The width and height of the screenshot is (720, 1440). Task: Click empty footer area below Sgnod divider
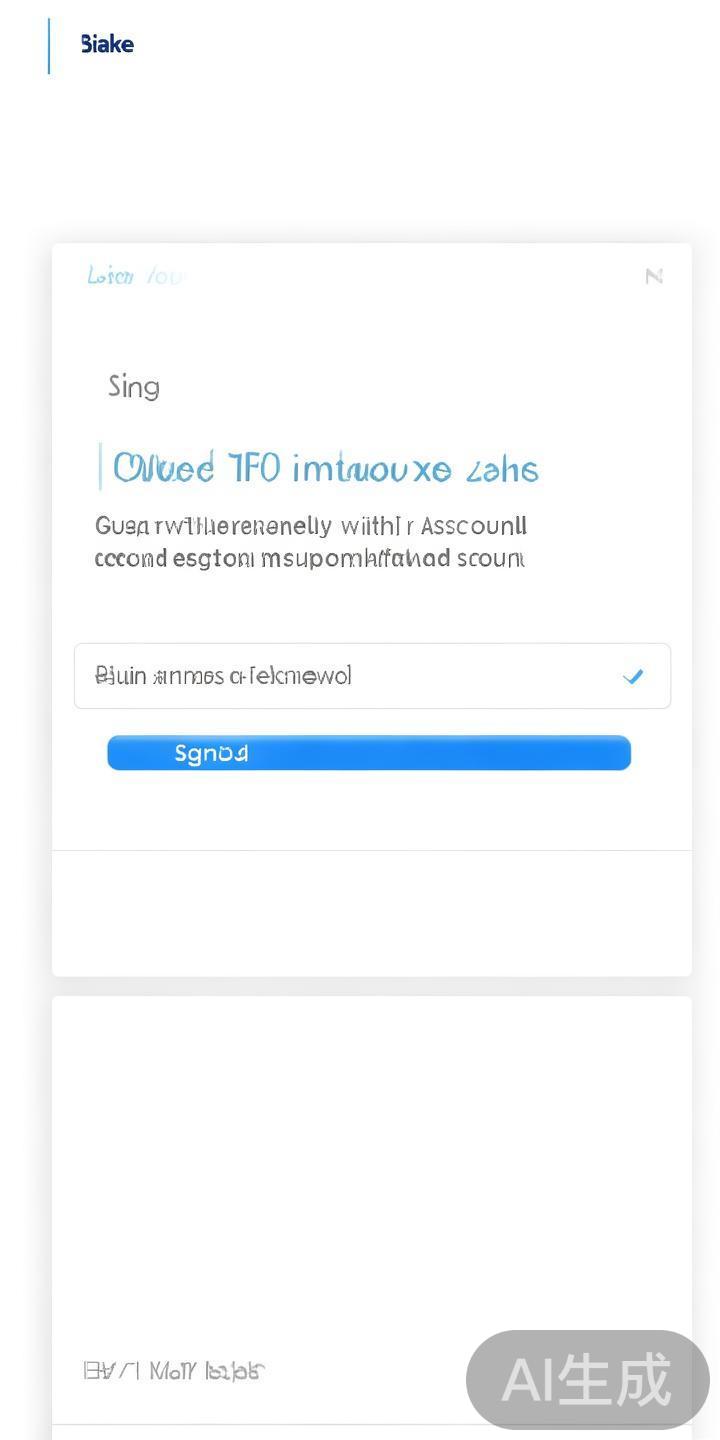[x=371, y=912]
